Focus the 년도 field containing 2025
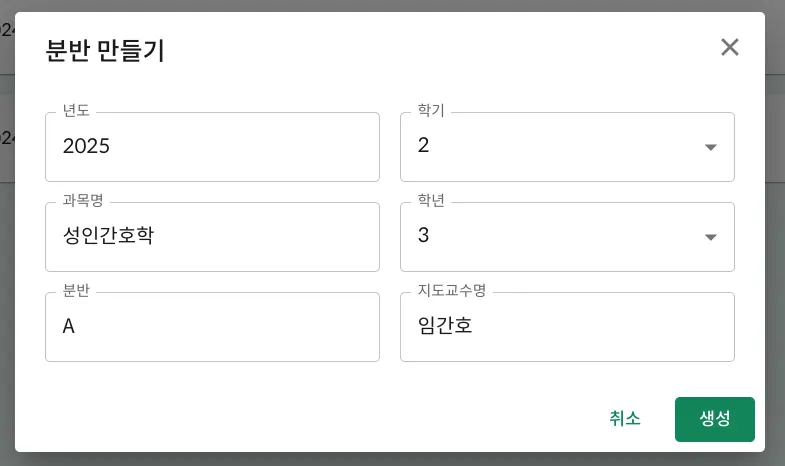This screenshot has height=466, width=785. (212, 147)
